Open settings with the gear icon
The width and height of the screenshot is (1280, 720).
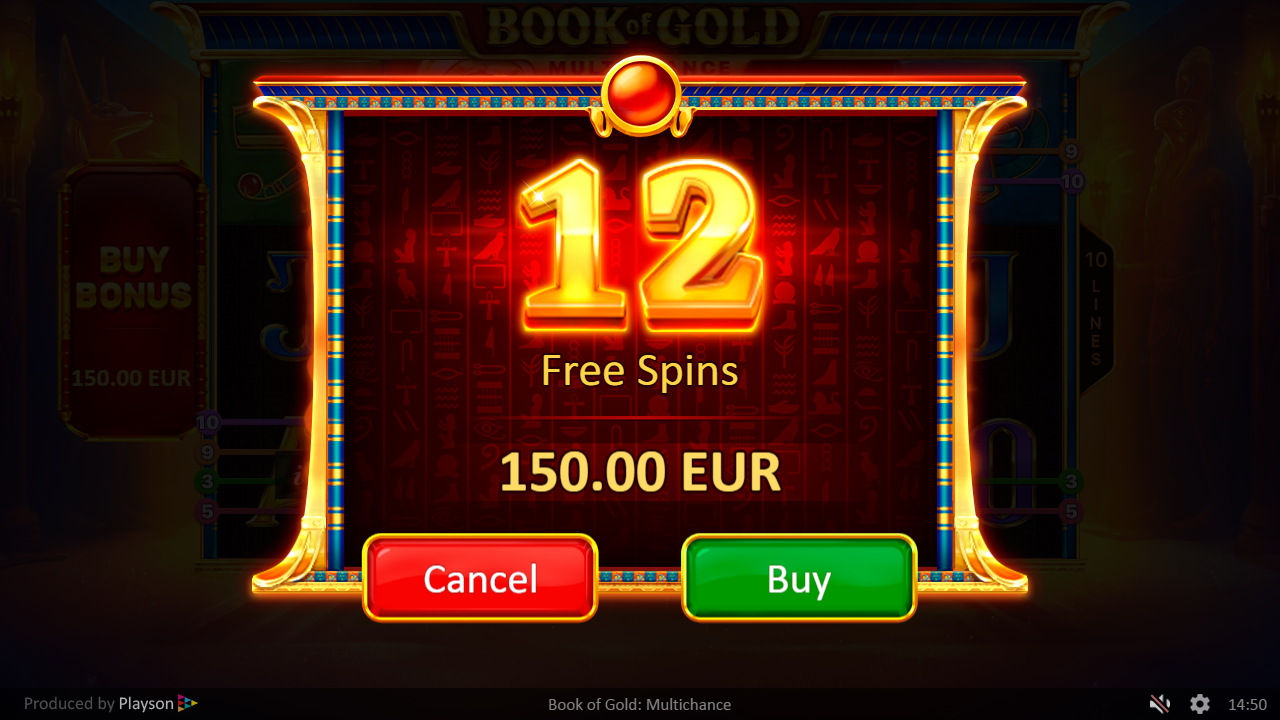point(1200,704)
